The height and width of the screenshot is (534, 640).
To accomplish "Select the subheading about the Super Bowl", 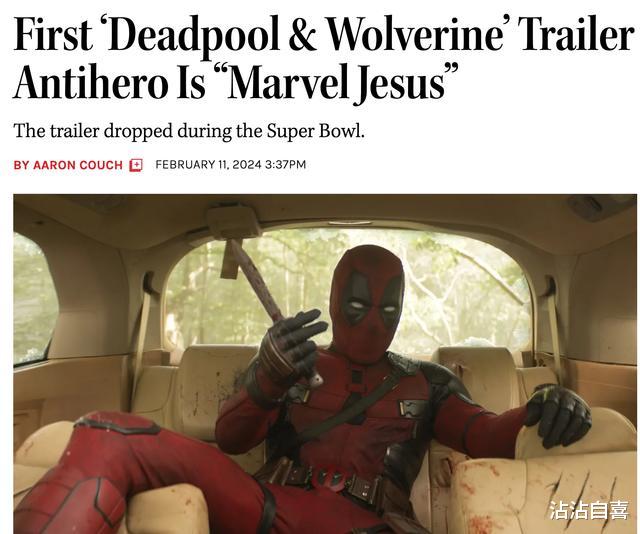I will pyautogui.click(x=189, y=131).
